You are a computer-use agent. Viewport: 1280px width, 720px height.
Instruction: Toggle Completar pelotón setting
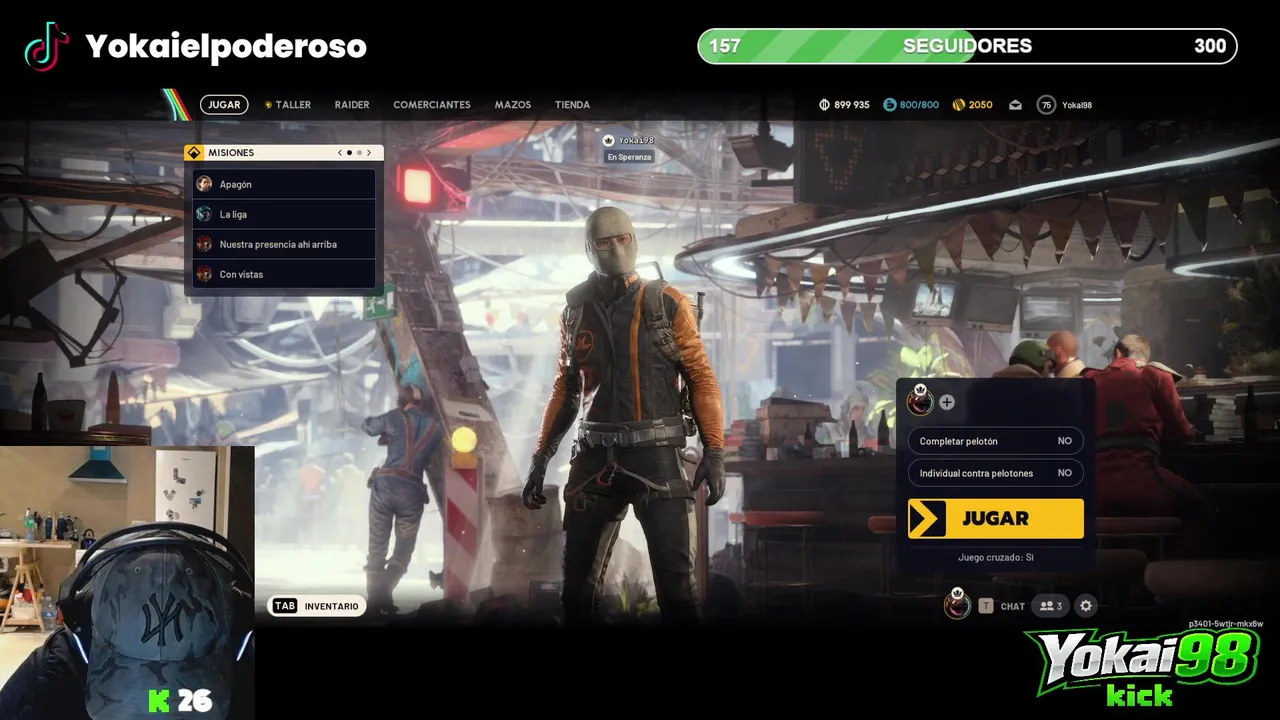pos(995,441)
